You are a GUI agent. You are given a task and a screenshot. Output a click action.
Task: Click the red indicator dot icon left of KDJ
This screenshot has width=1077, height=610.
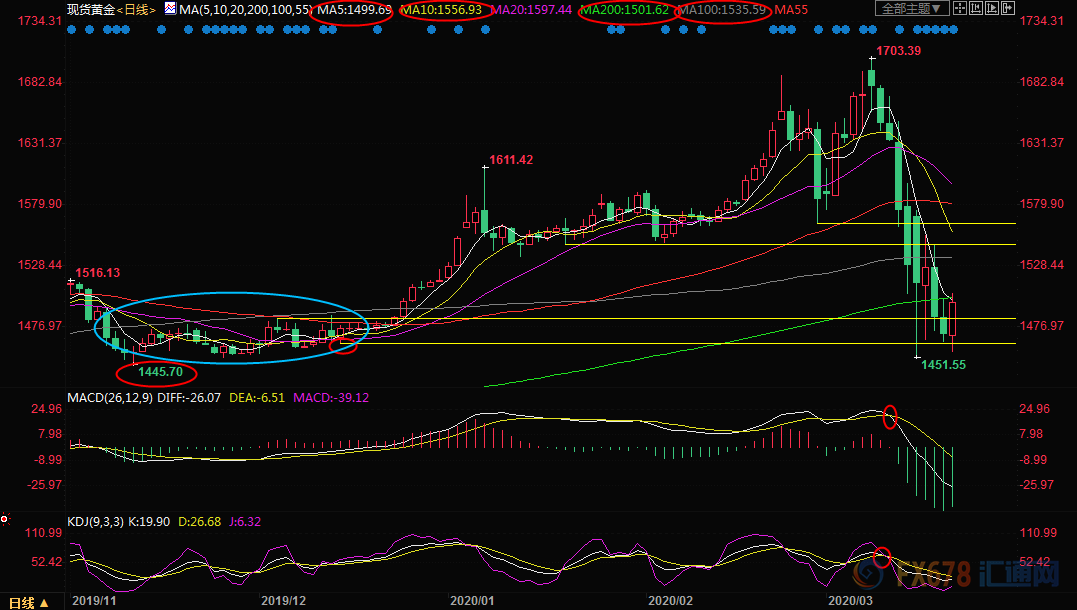click(6, 519)
